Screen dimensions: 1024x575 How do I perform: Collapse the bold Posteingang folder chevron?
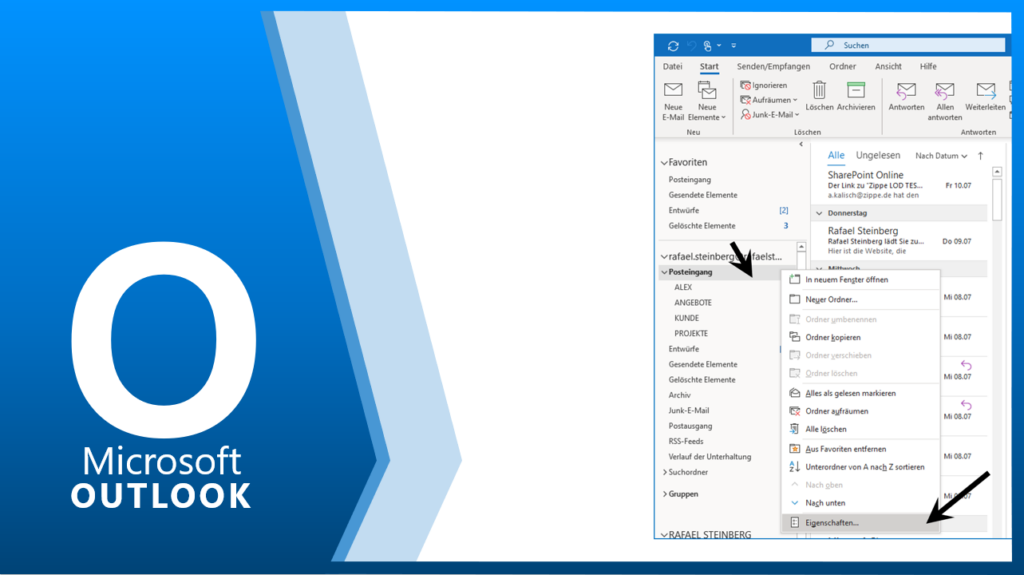pyautogui.click(x=664, y=272)
